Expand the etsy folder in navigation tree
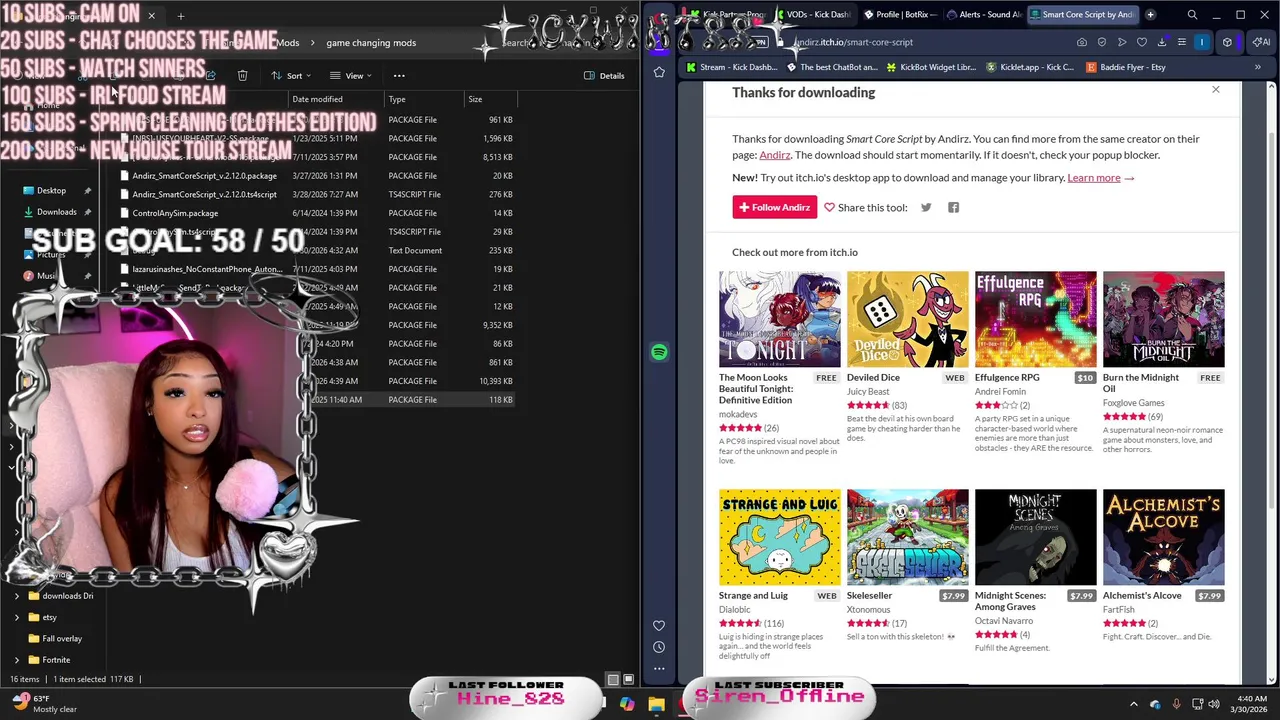 (x=17, y=617)
